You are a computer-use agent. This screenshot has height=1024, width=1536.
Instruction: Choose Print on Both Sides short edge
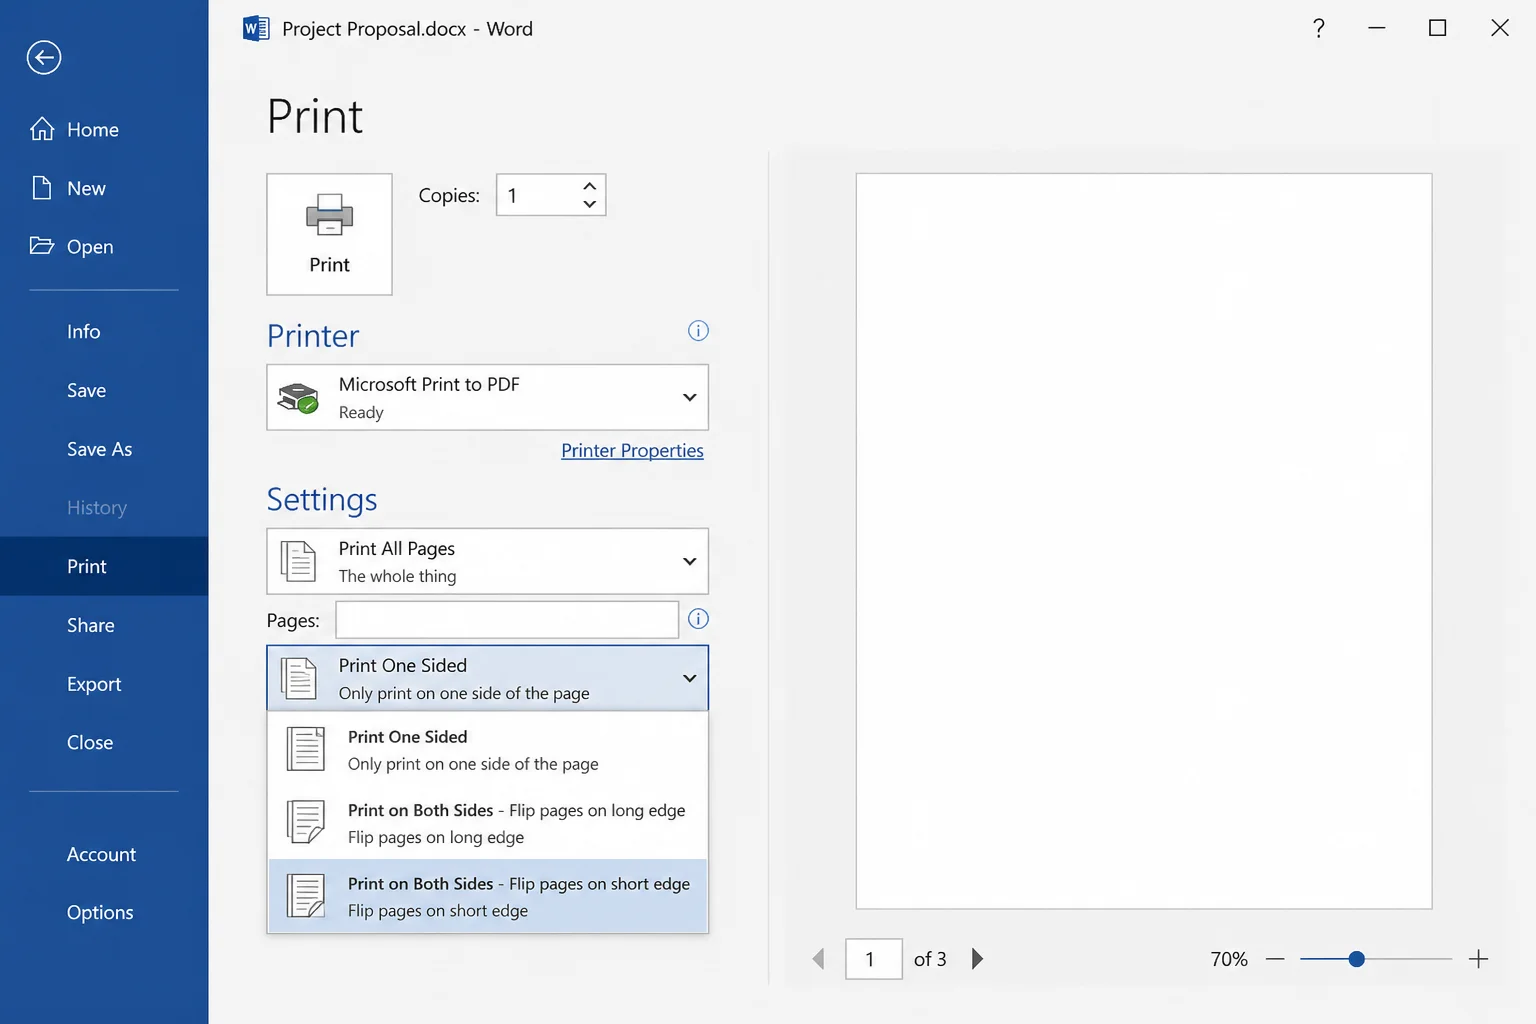tap(488, 896)
